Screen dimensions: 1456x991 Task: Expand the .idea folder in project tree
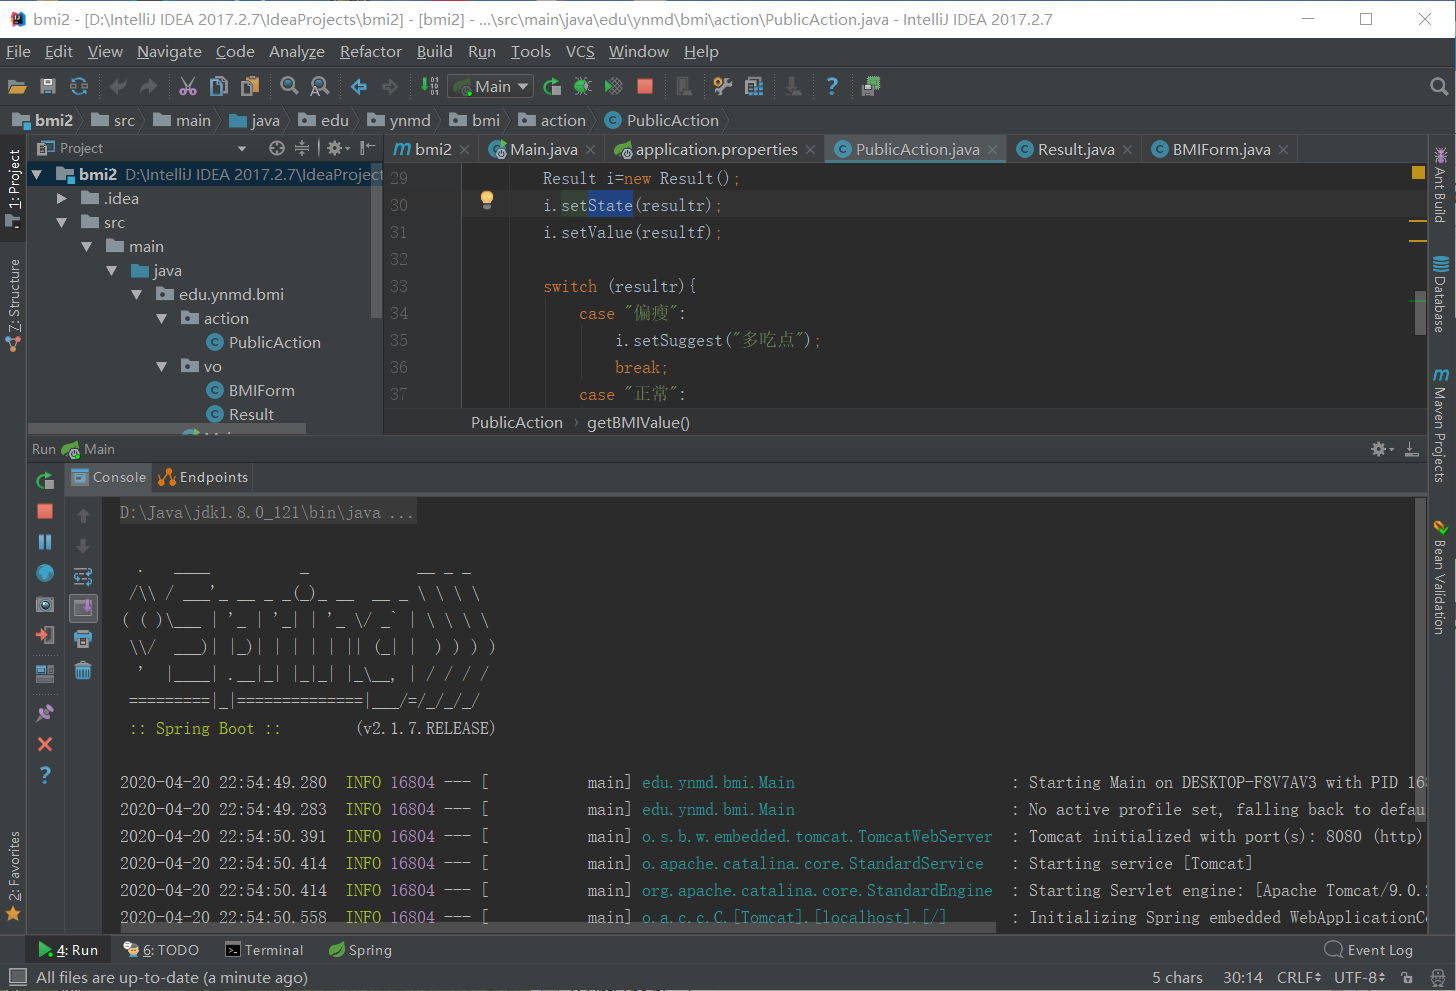[x=62, y=199]
